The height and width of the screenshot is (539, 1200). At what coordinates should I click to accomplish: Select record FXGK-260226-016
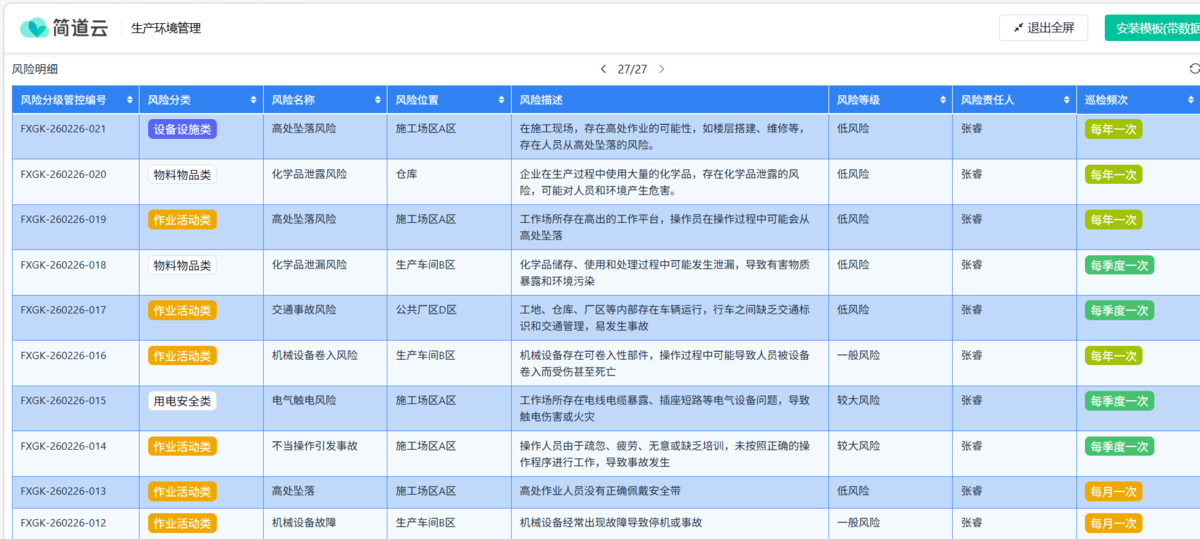pyautogui.click(x=63, y=355)
